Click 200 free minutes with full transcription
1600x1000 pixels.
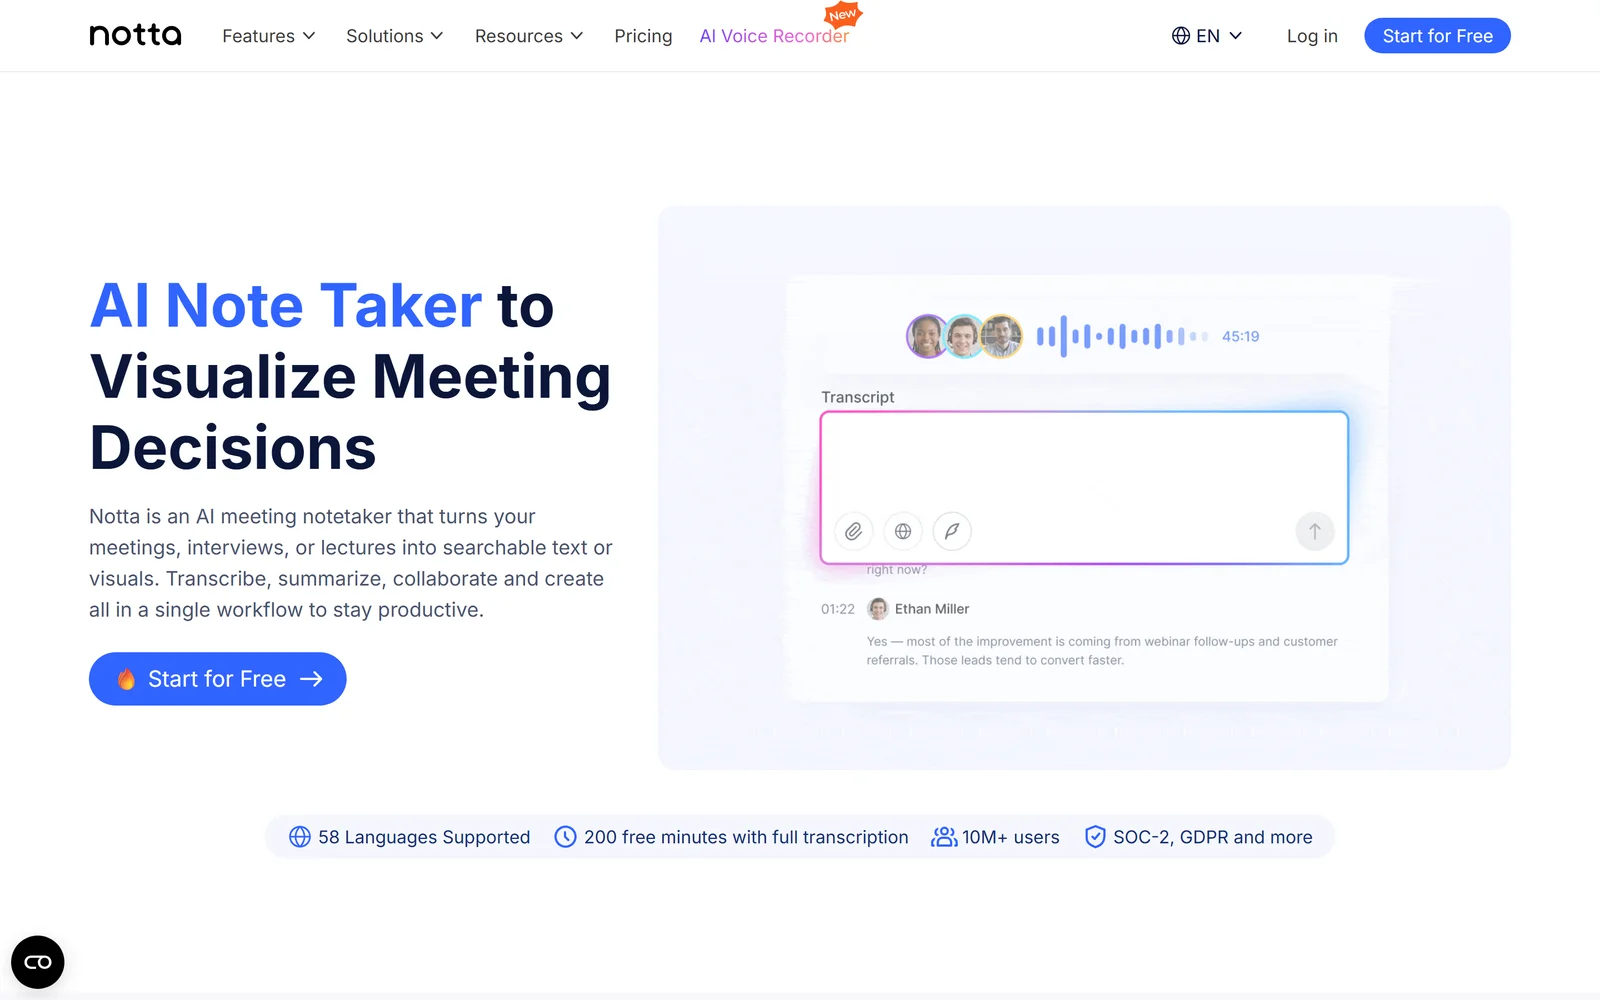pos(746,837)
